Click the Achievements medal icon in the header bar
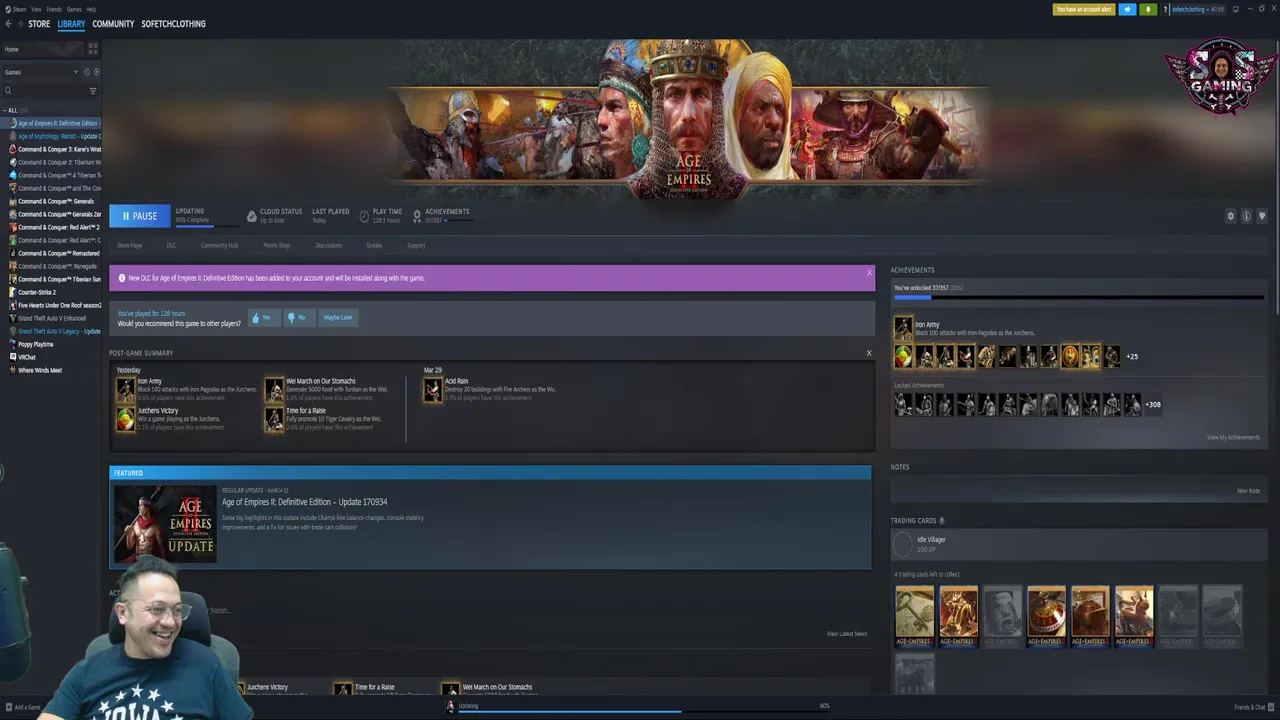The width and height of the screenshot is (1280, 720). tap(417, 215)
